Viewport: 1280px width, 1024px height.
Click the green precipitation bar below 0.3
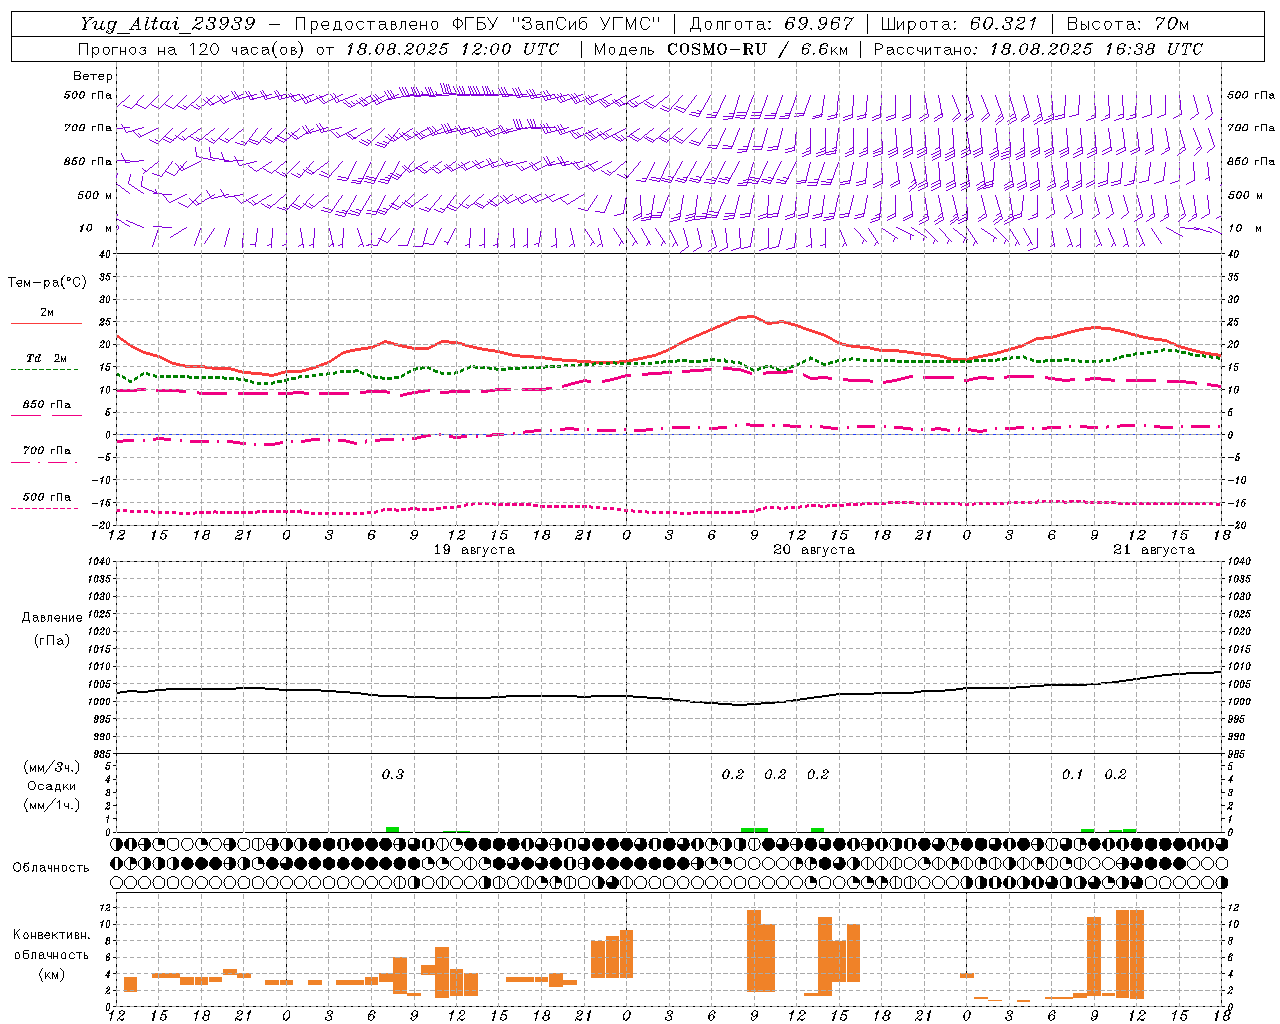(x=393, y=829)
